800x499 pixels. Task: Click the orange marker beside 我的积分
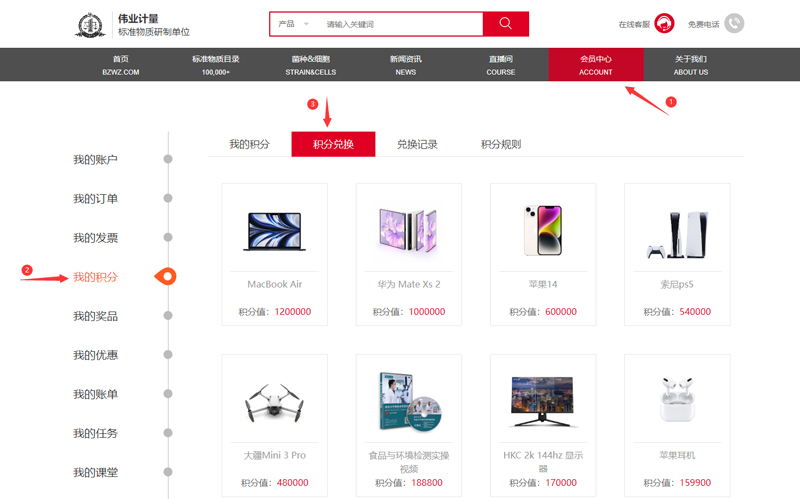click(165, 277)
